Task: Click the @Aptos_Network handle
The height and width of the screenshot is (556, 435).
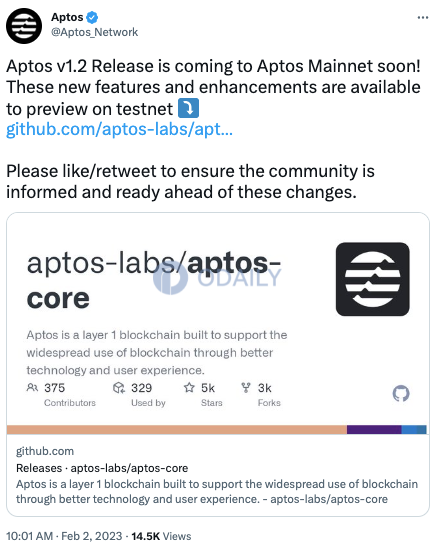Action: click(94, 32)
